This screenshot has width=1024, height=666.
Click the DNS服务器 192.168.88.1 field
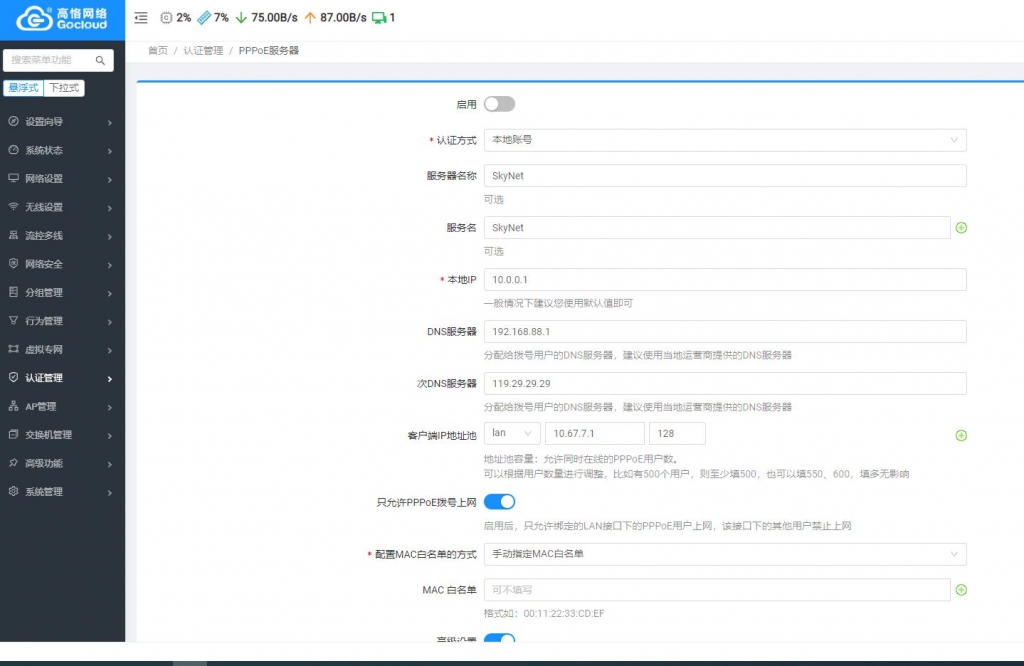[x=725, y=331]
